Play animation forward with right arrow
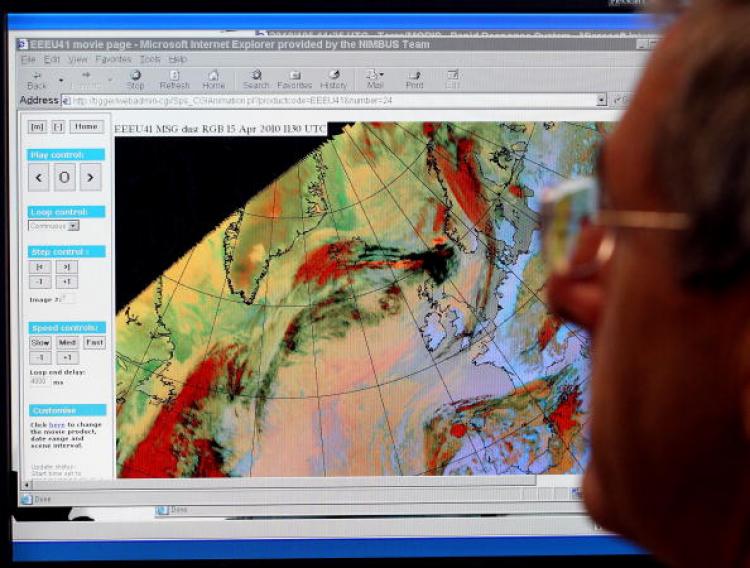 click(x=90, y=178)
